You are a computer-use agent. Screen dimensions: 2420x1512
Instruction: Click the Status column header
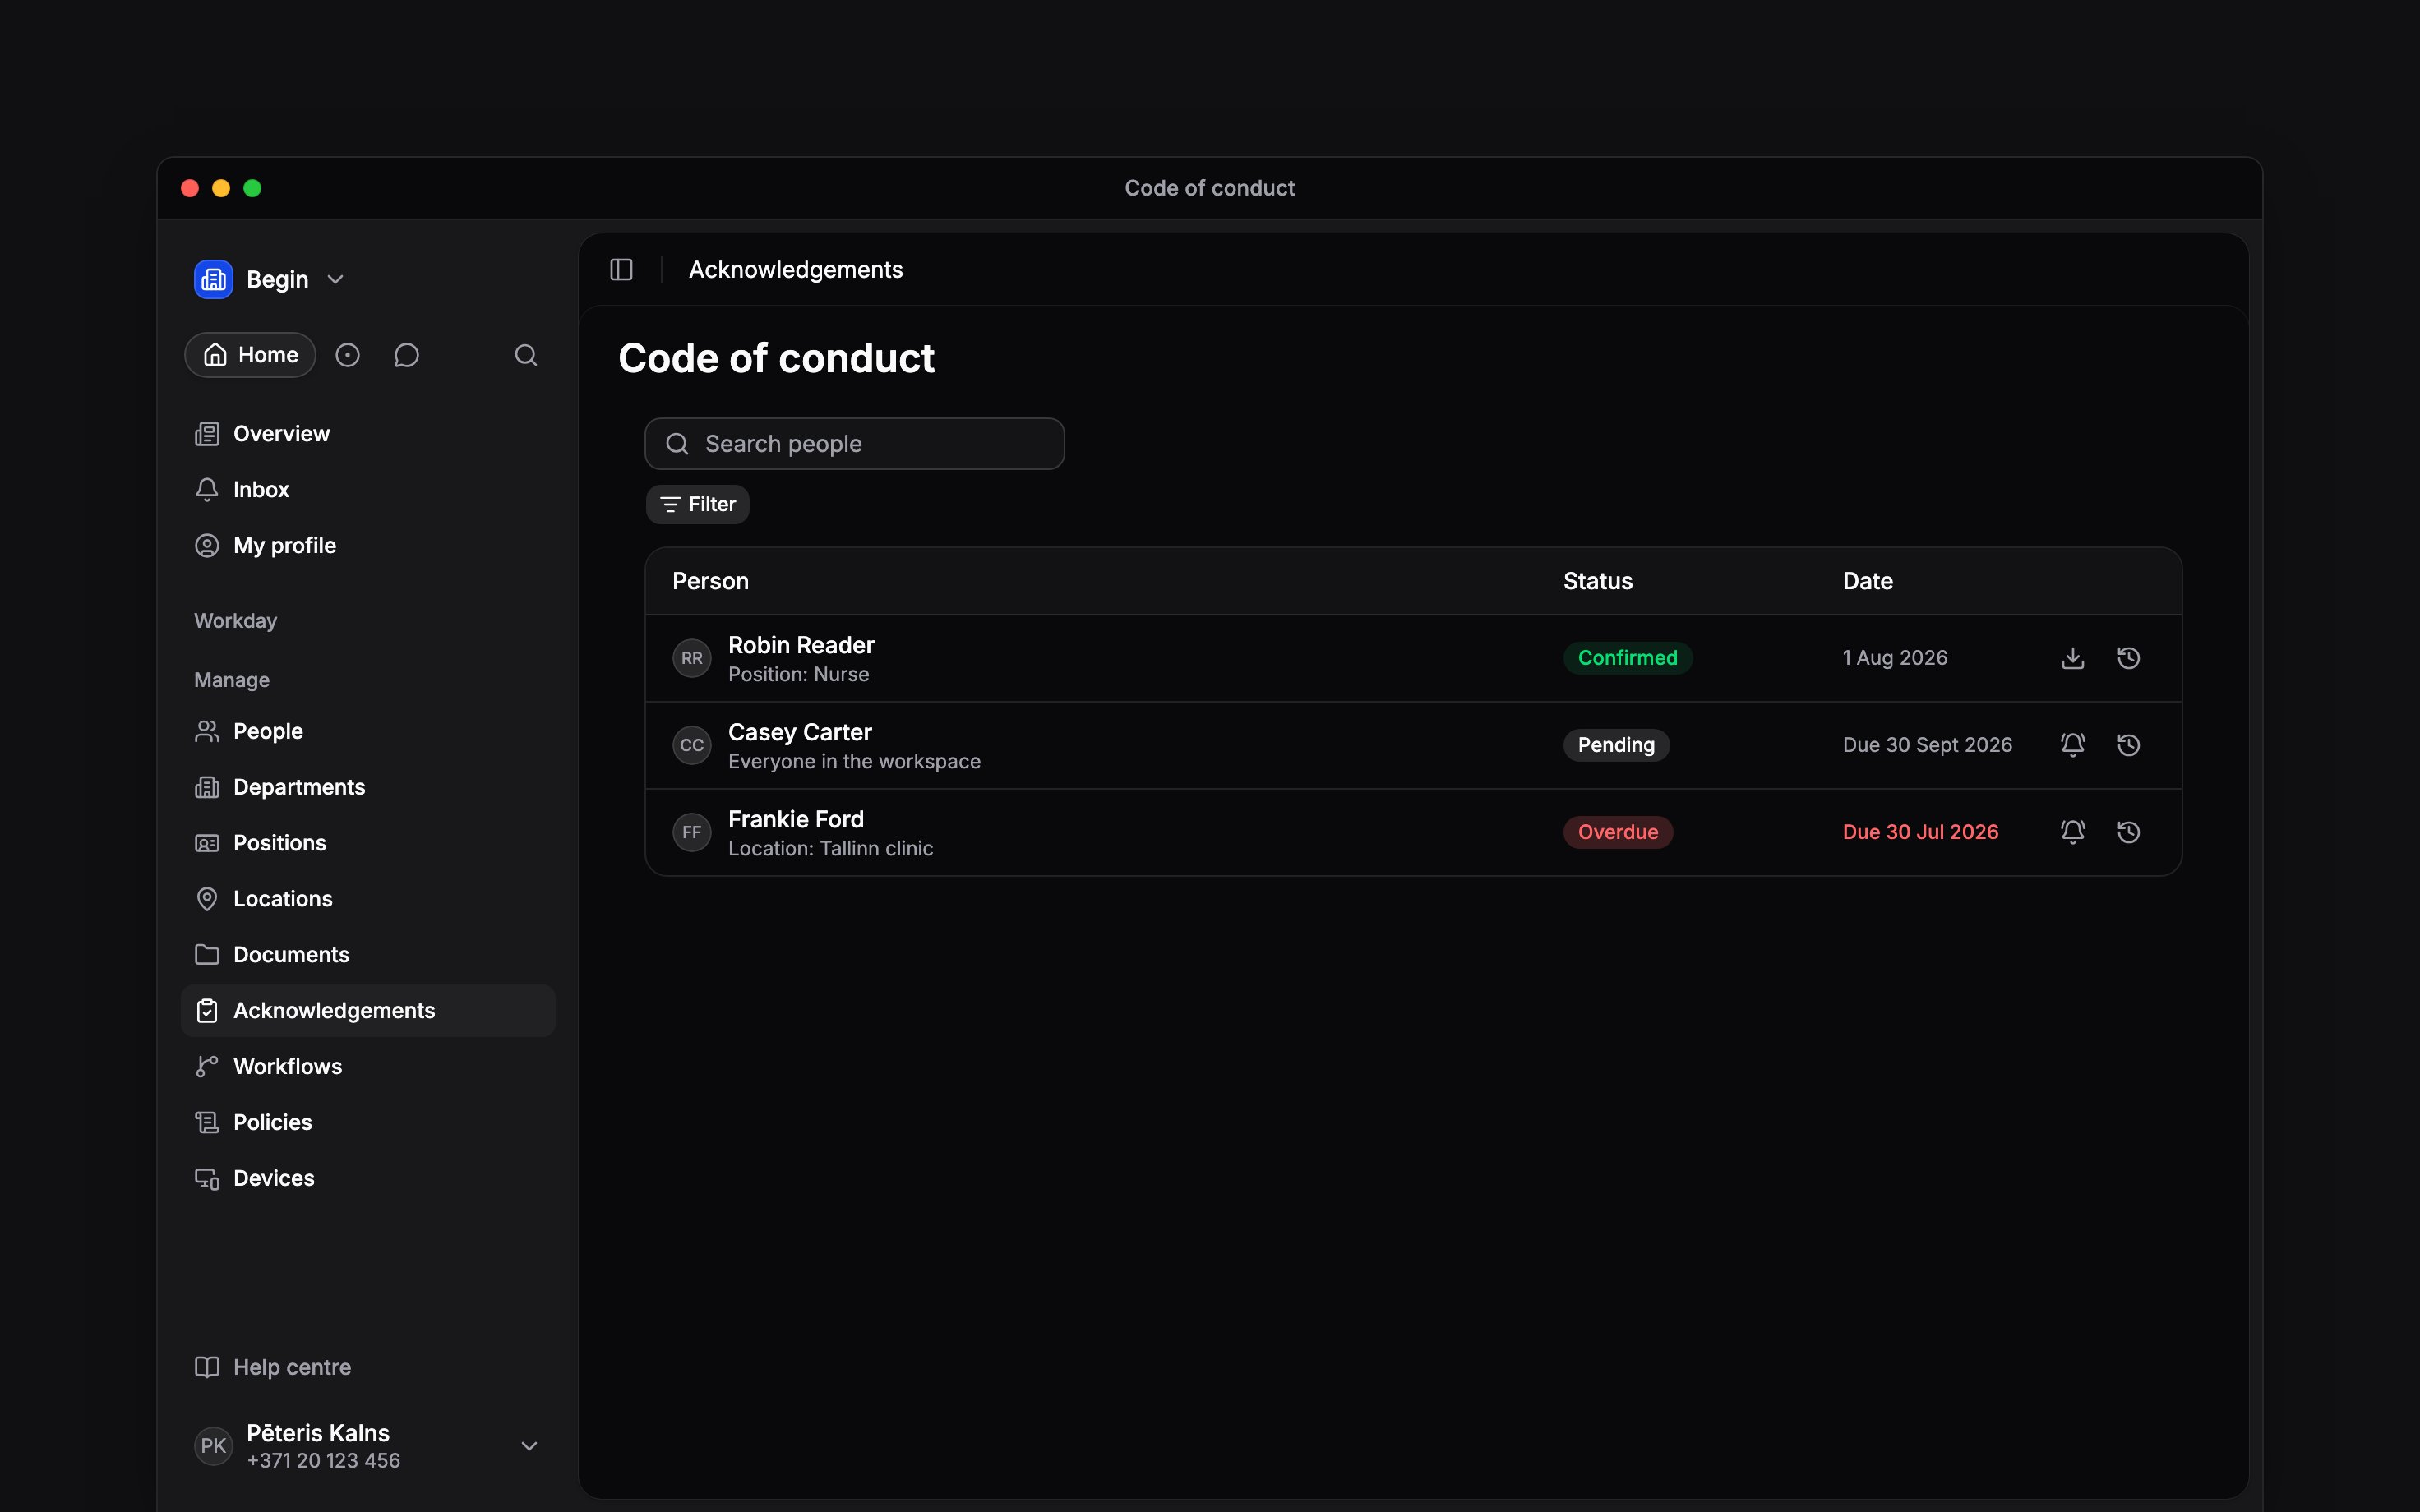pos(1598,581)
